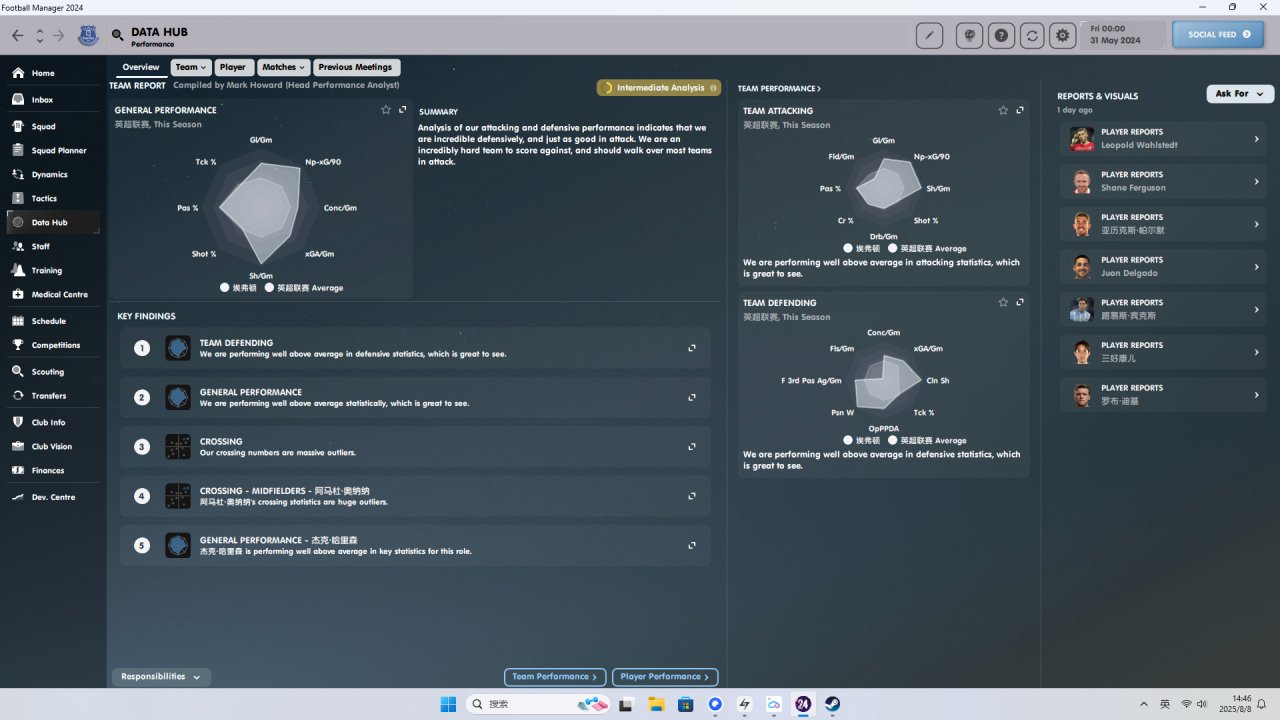The image size is (1280, 720).
Task: Open File Explorer from the taskbar
Action: pos(656,704)
